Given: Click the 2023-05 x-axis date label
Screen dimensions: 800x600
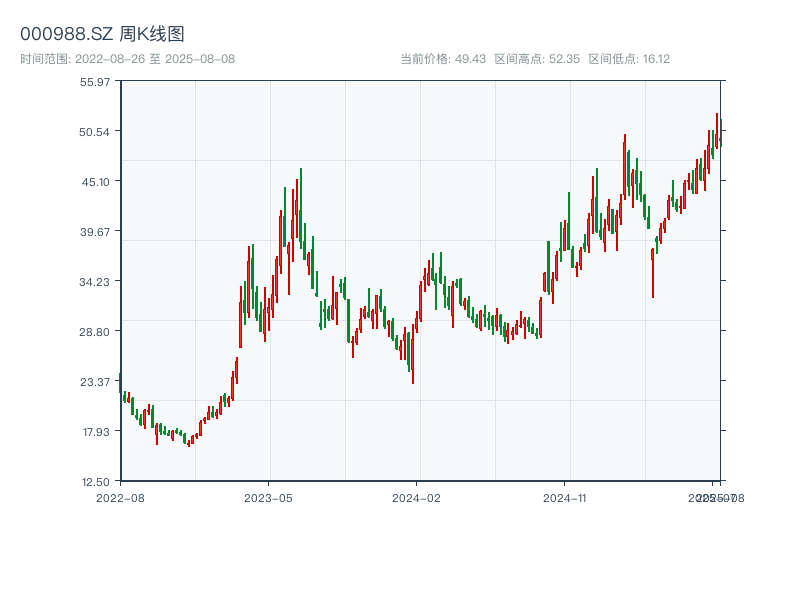Looking at the screenshot, I should tap(268, 497).
